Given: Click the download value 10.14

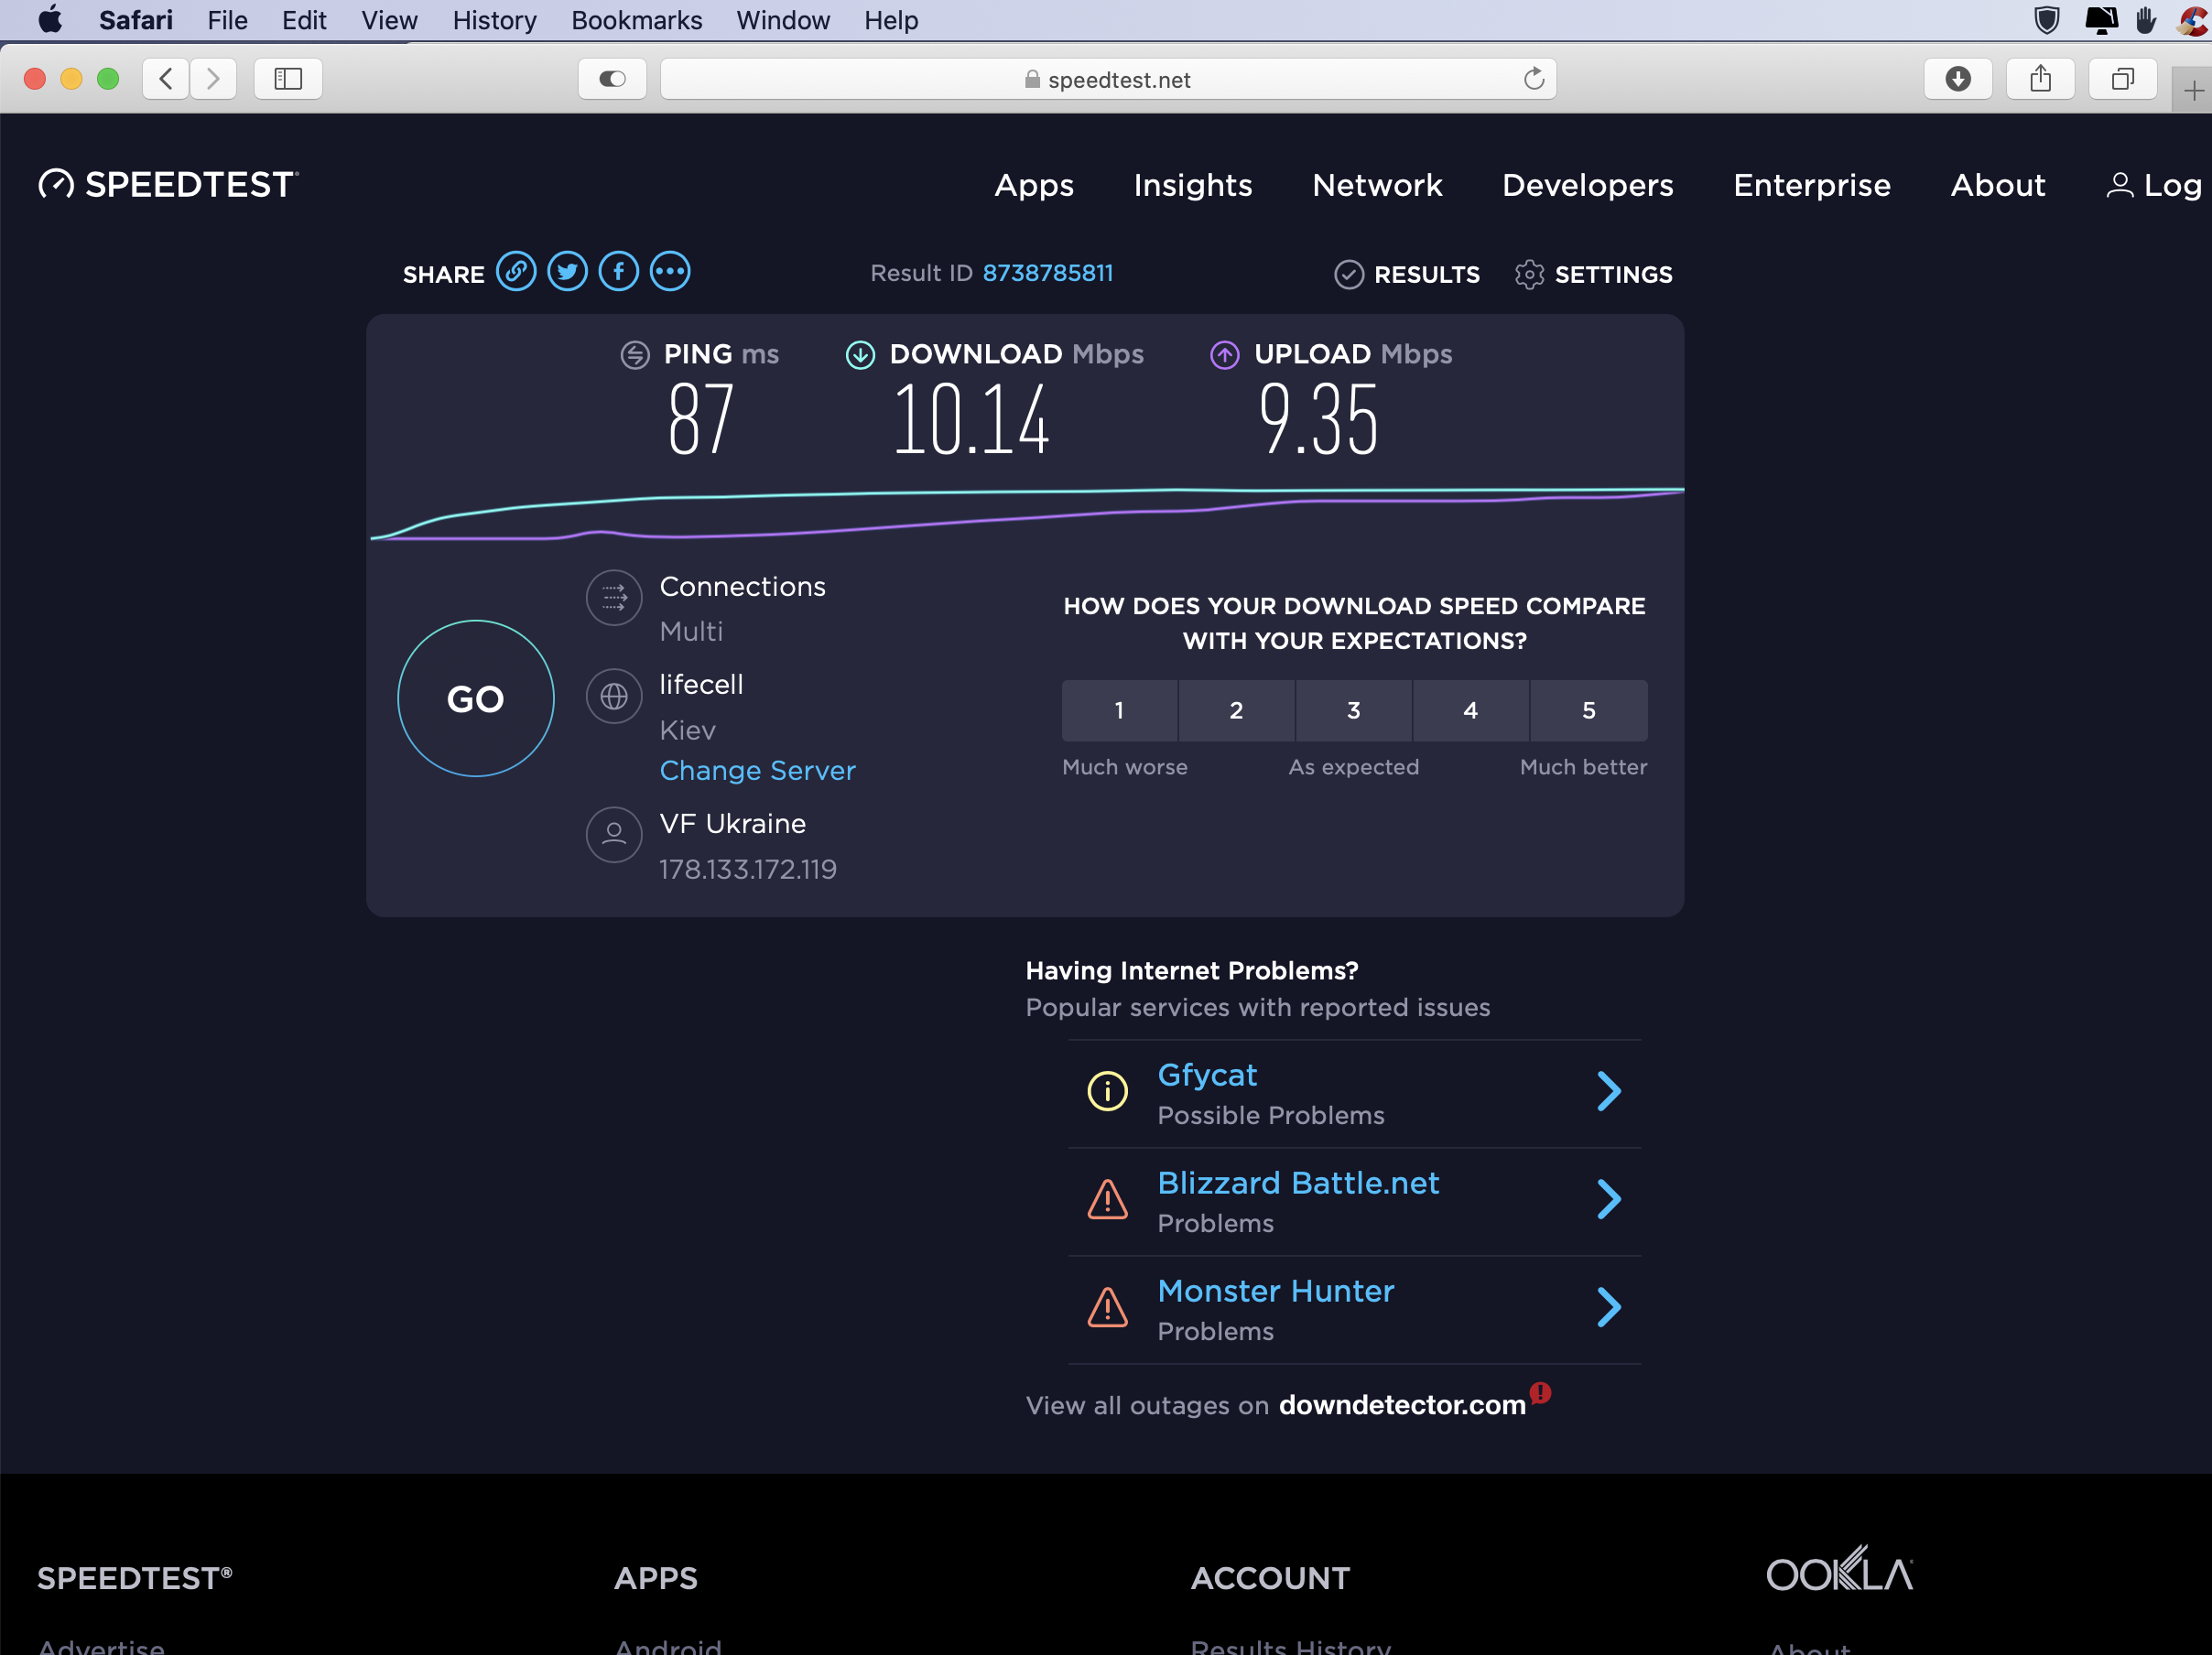Looking at the screenshot, I should click(x=971, y=420).
